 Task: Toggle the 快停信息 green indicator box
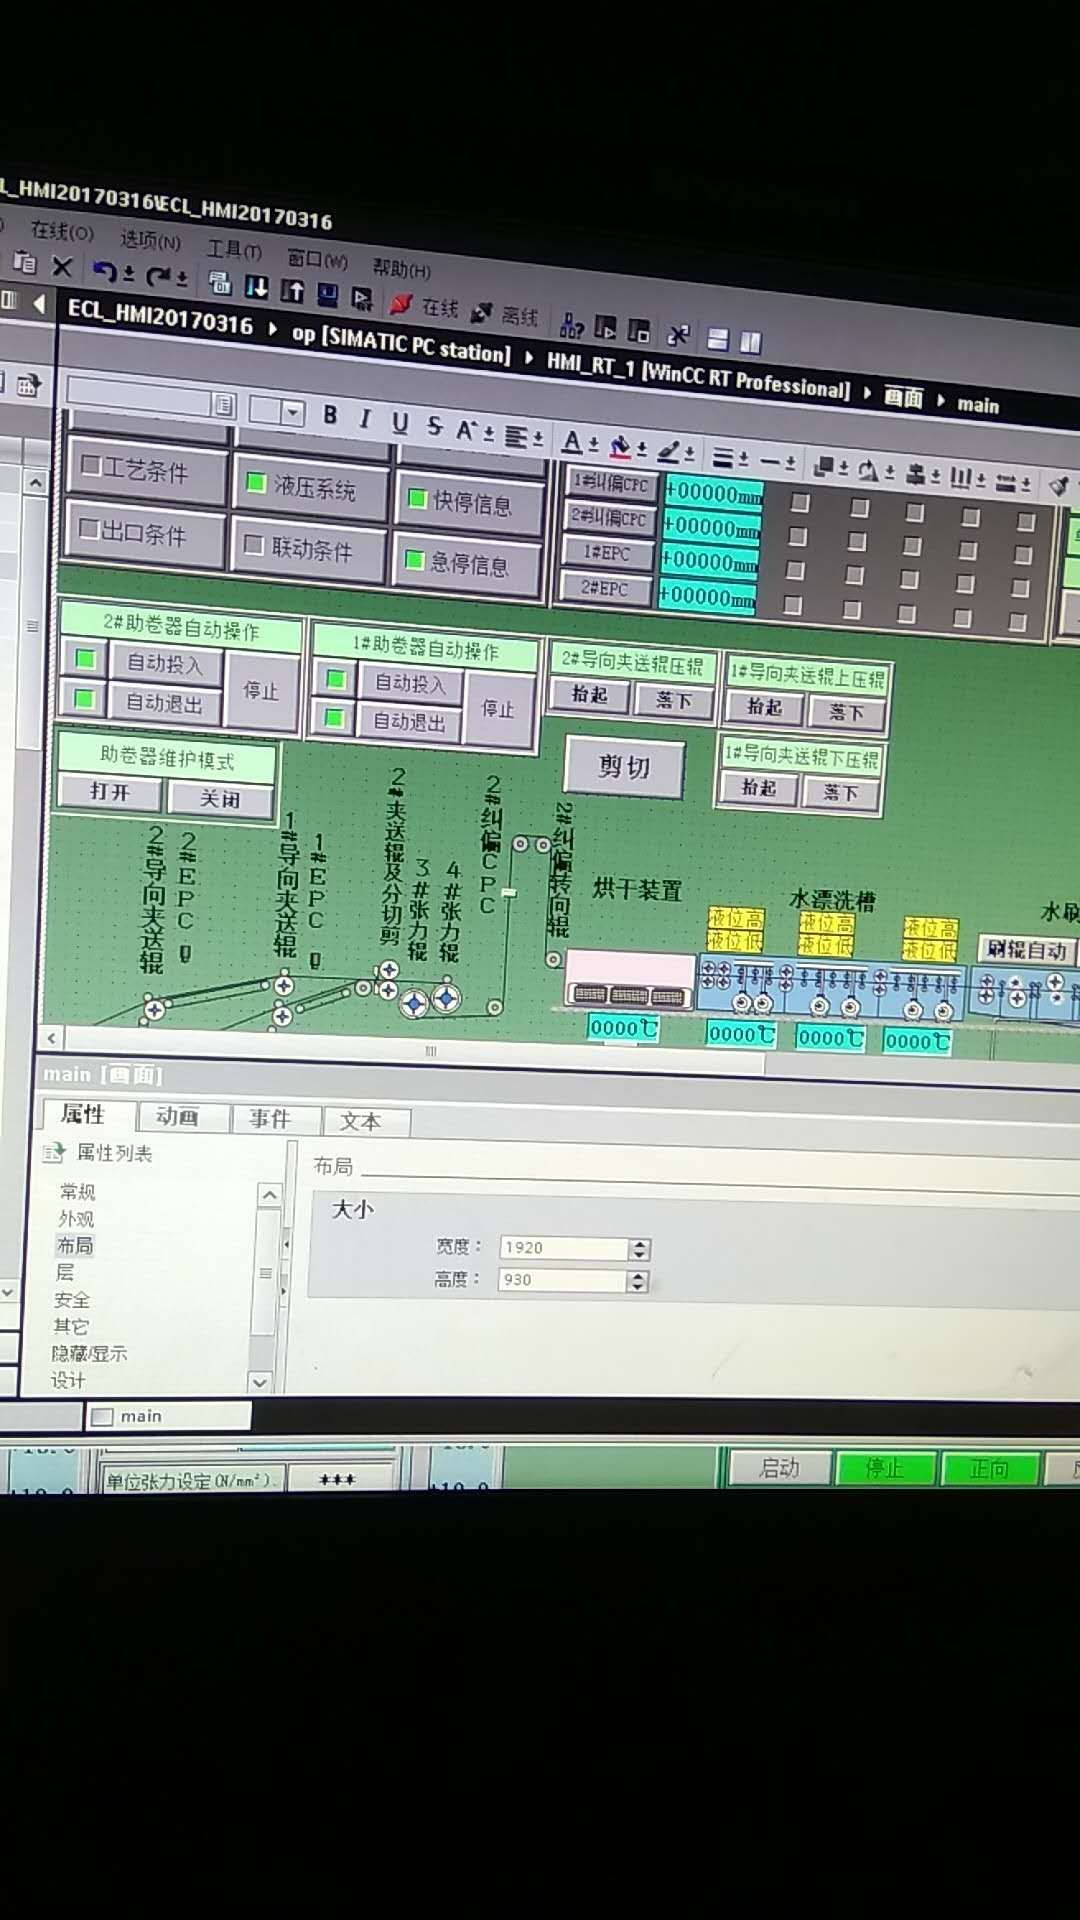[417, 499]
